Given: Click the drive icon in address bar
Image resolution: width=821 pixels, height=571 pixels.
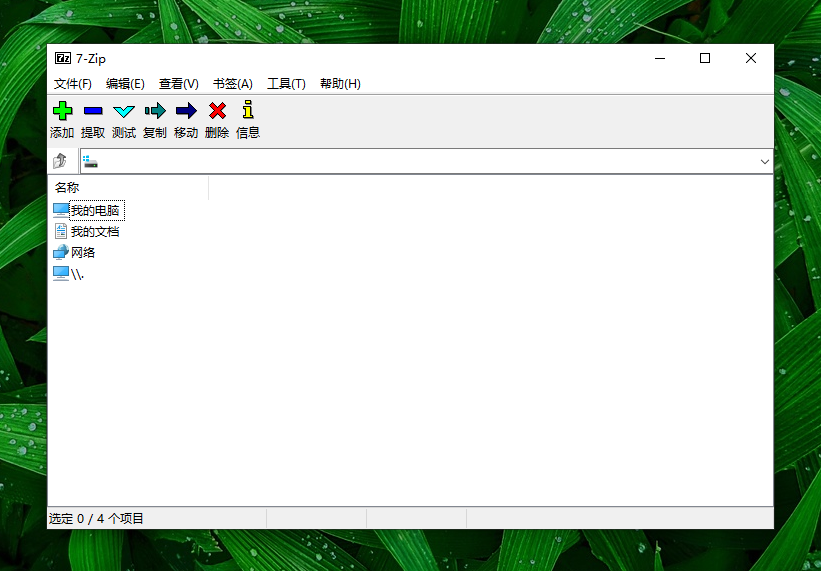Looking at the screenshot, I should pos(90,162).
